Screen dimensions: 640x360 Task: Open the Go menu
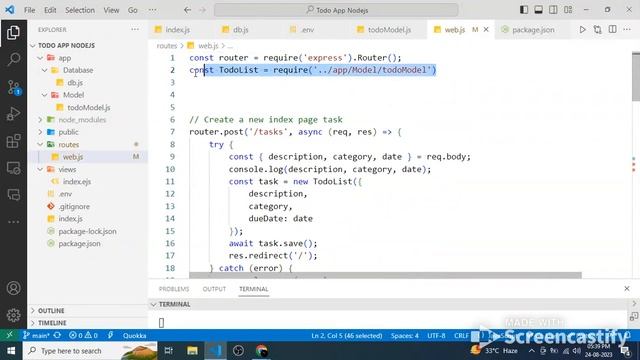pos(133,10)
